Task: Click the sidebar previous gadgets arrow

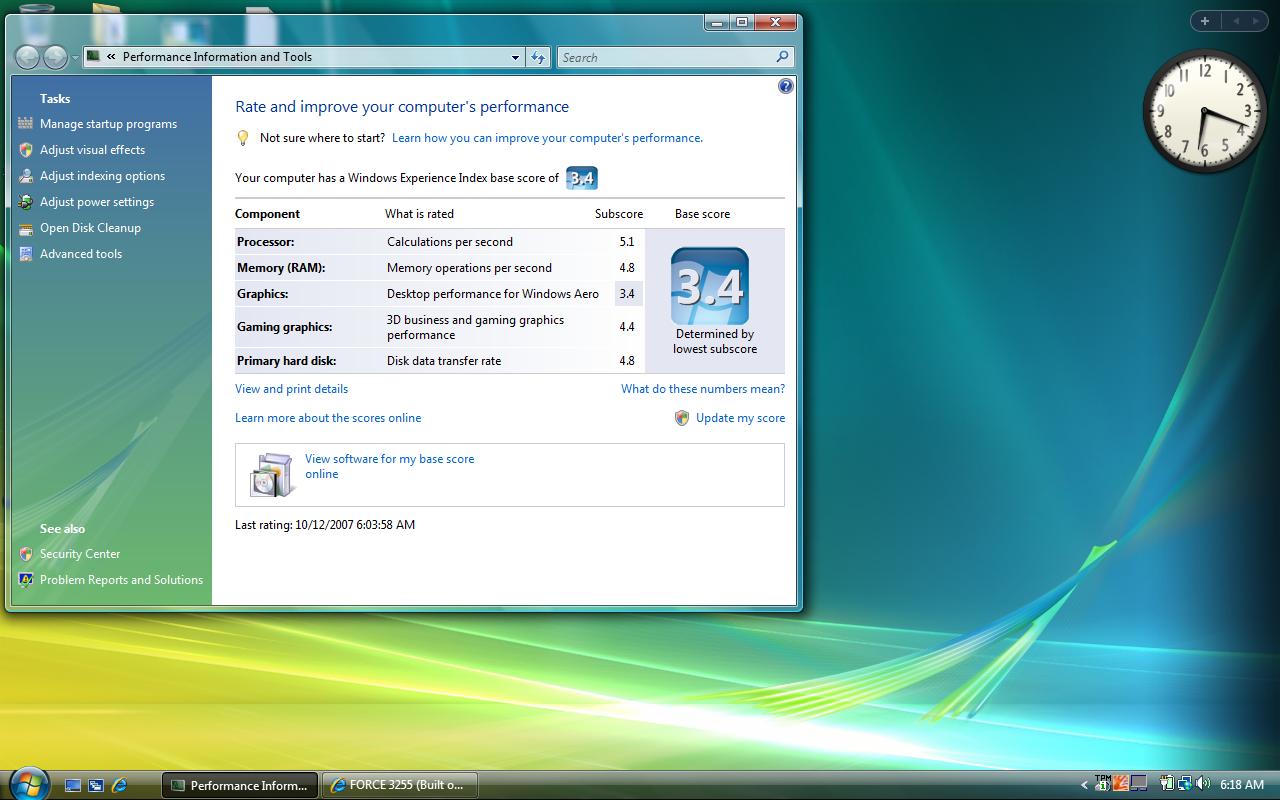Action: point(1236,21)
